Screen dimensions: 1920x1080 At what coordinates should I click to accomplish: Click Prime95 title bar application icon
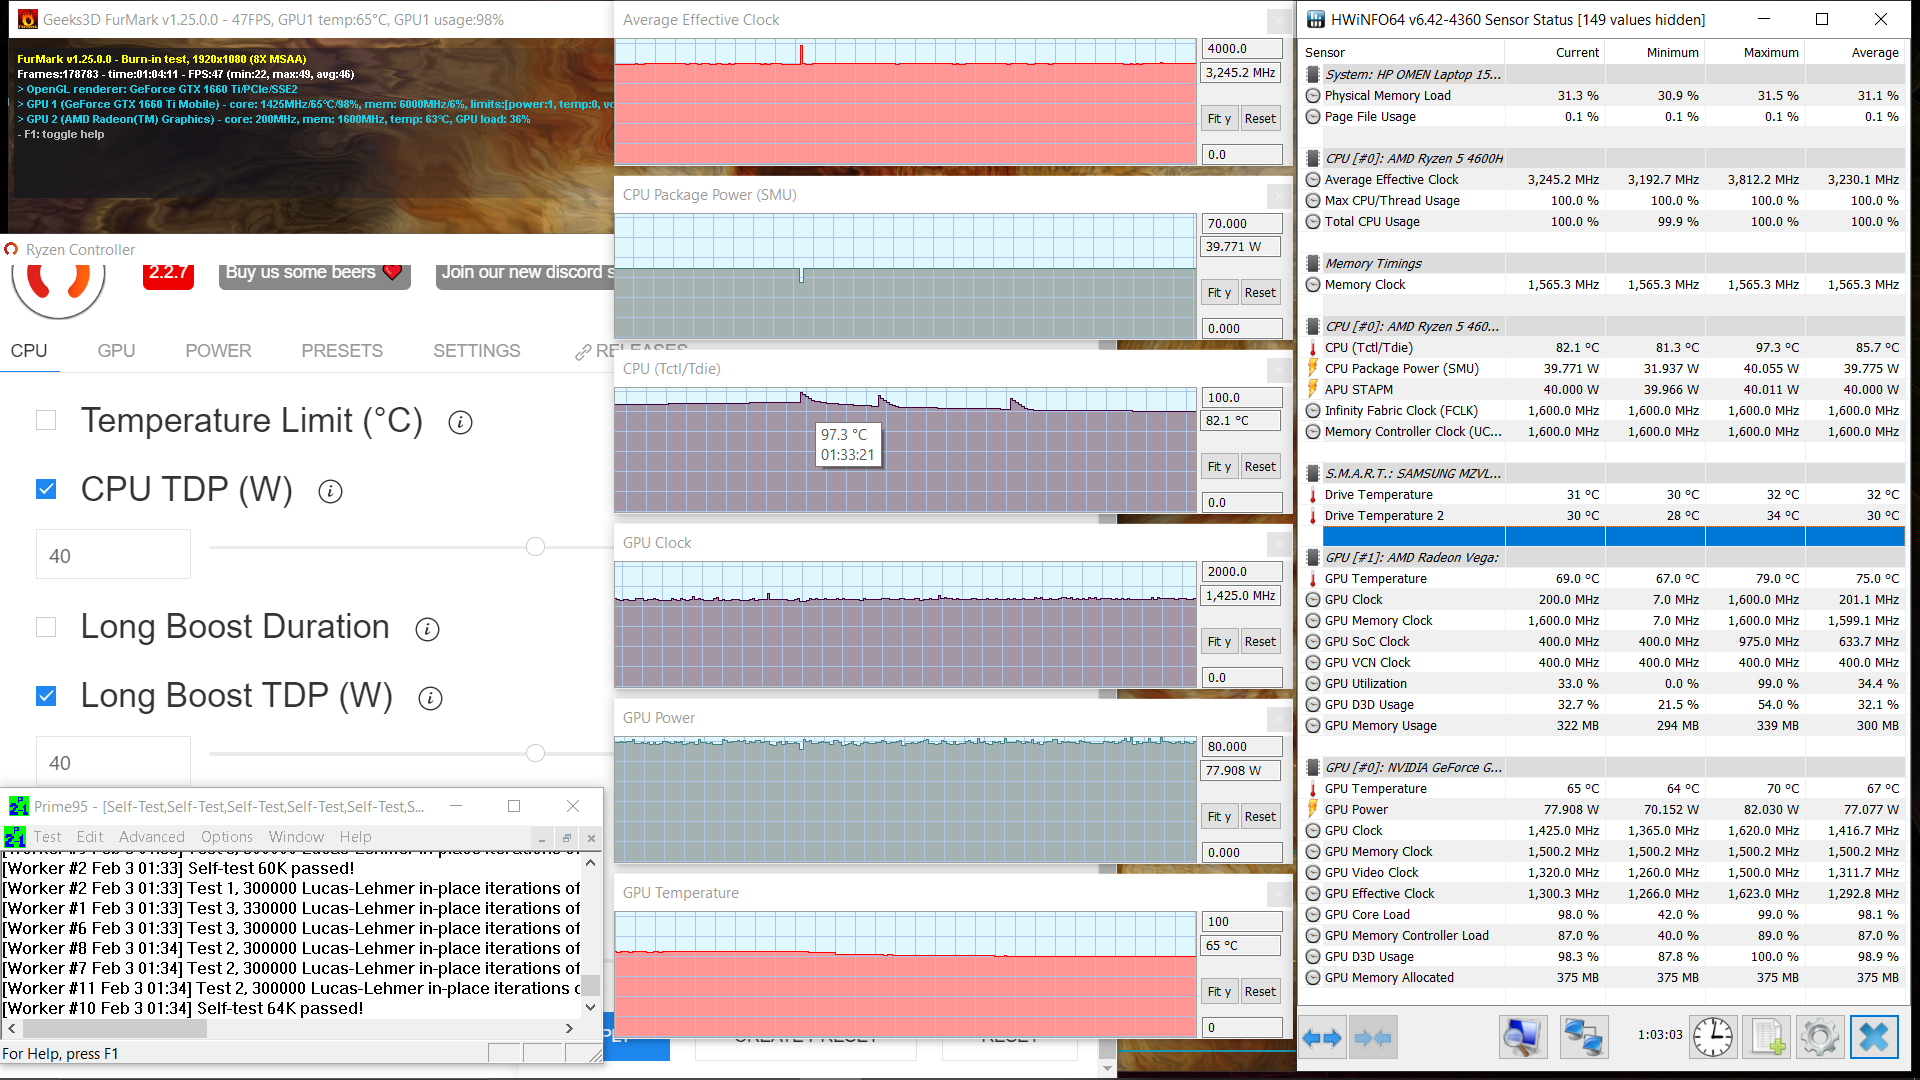point(18,806)
